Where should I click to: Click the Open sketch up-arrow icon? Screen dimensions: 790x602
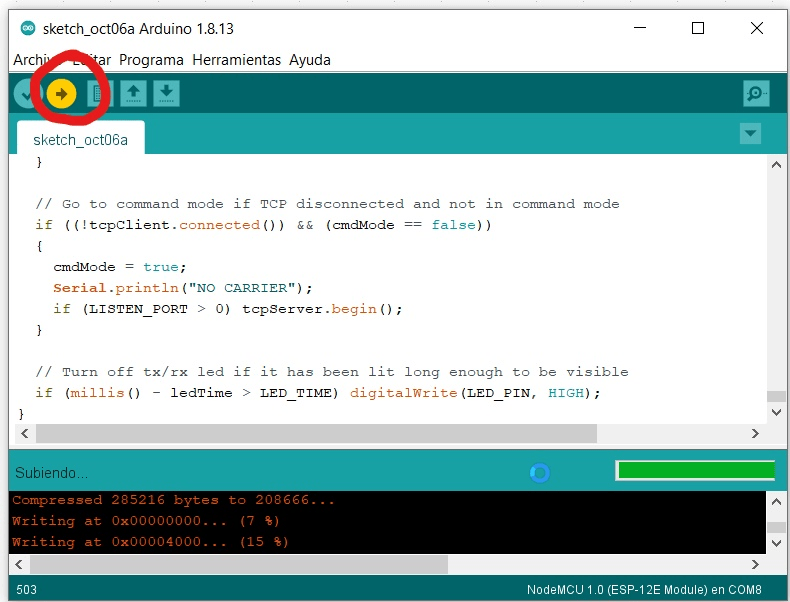[133, 94]
